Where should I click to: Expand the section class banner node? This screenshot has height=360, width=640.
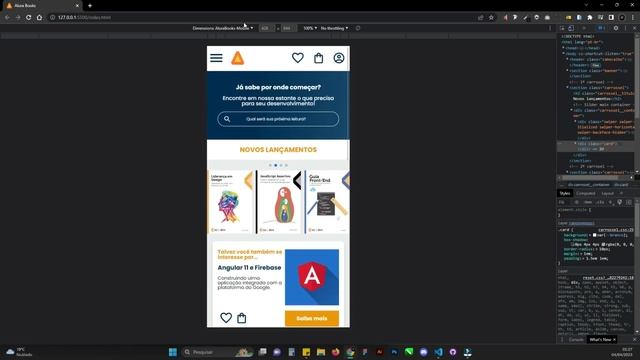[x=567, y=71]
